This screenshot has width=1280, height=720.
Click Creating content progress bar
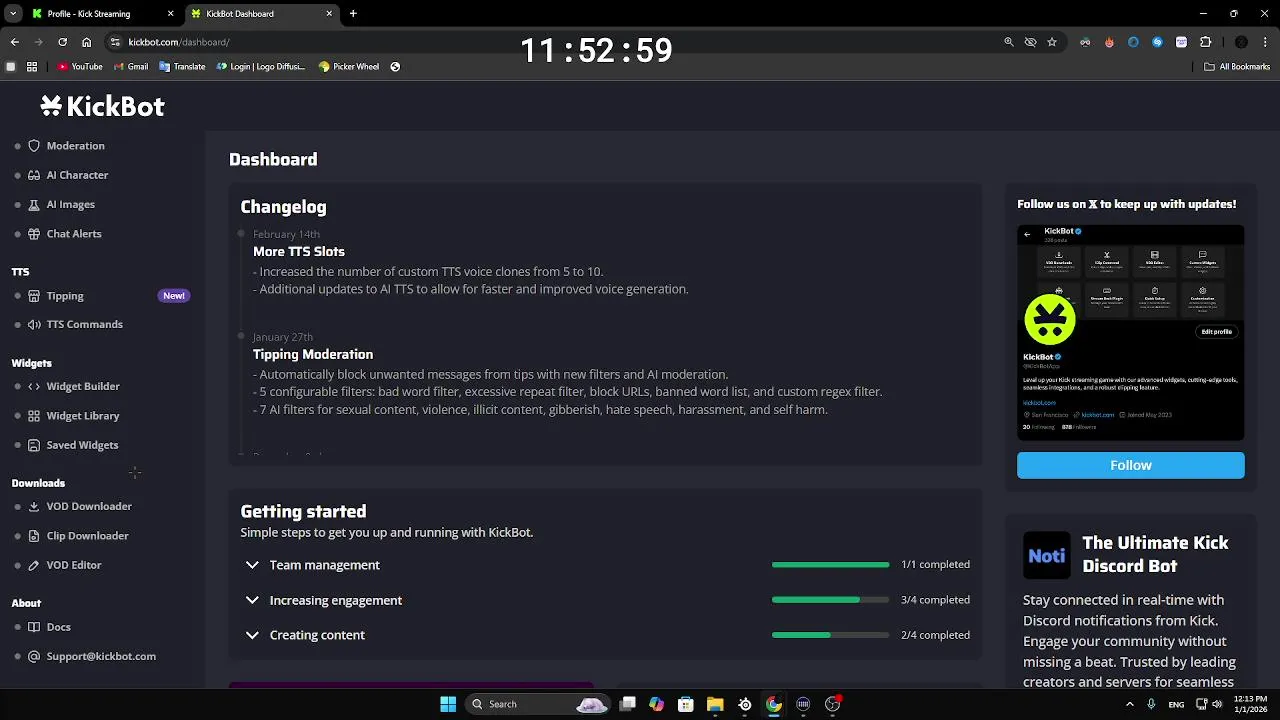(830, 635)
